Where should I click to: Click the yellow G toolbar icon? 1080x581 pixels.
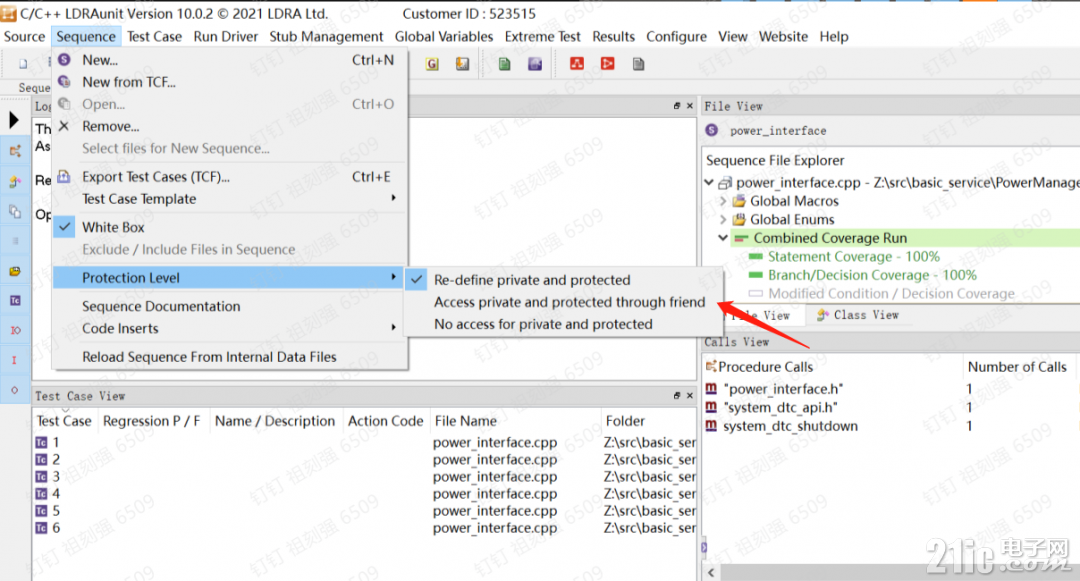432,64
